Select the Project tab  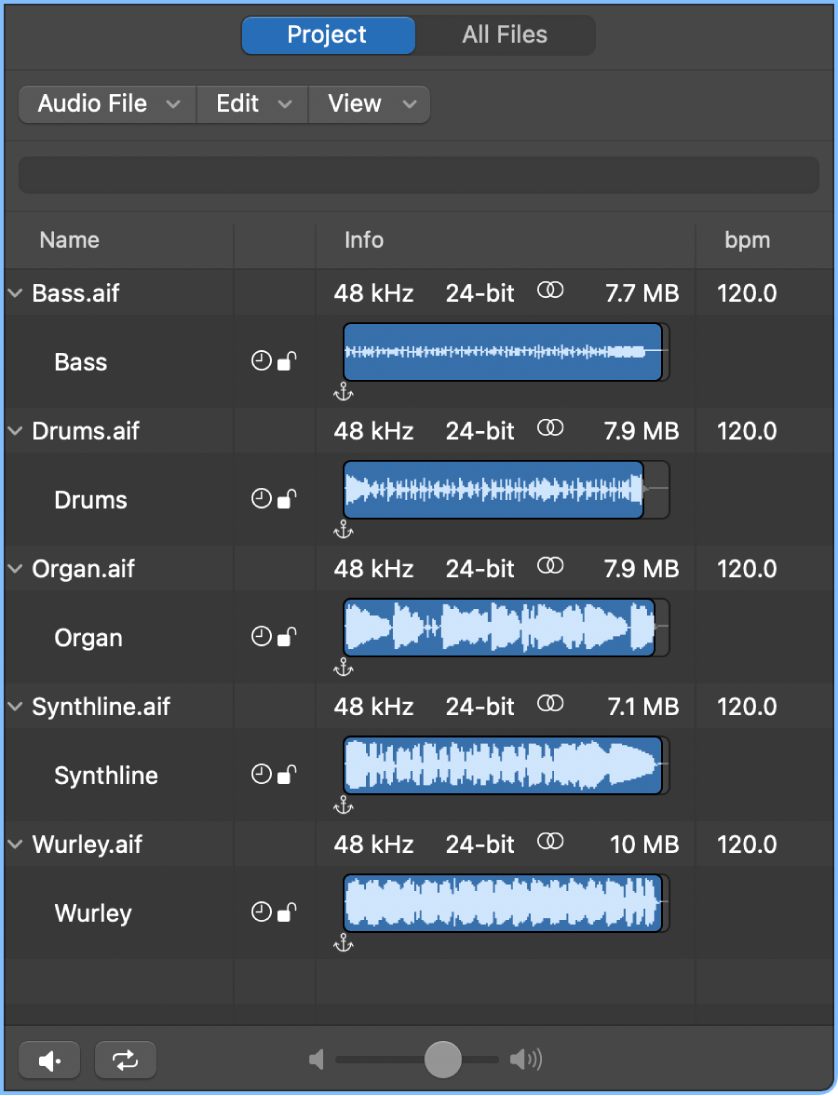pos(327,35)
